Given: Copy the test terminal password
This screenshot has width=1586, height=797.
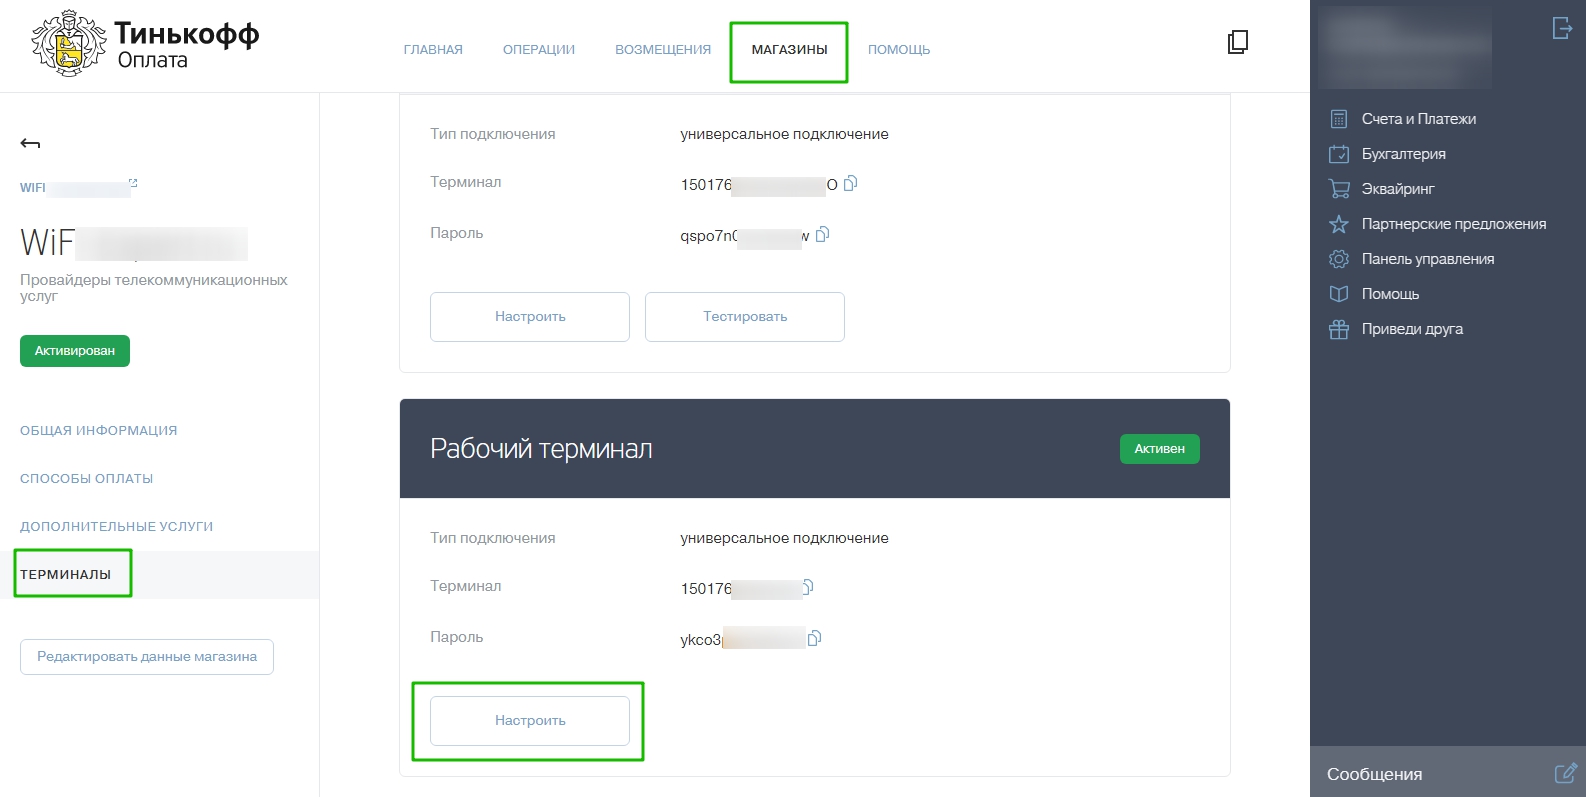Looking at the screenshot, I should tap(823, 234).
